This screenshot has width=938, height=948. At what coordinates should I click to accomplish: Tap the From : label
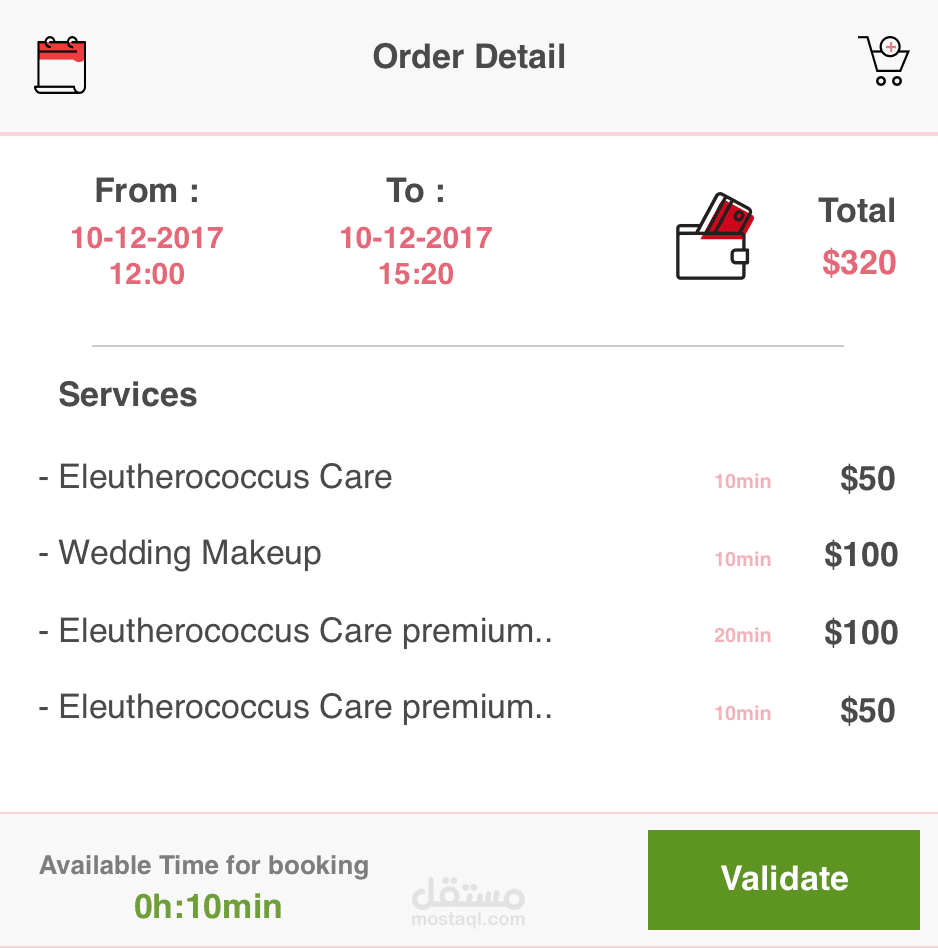tap(147, 190)
